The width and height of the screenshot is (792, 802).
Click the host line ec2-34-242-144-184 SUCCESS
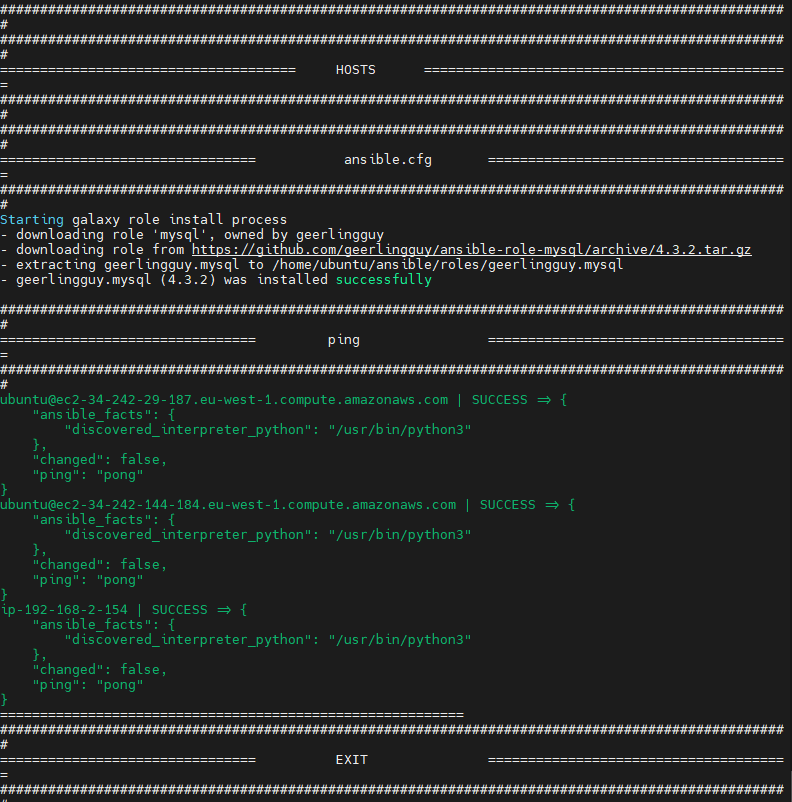pyautogui.click(x=288, y=505)
